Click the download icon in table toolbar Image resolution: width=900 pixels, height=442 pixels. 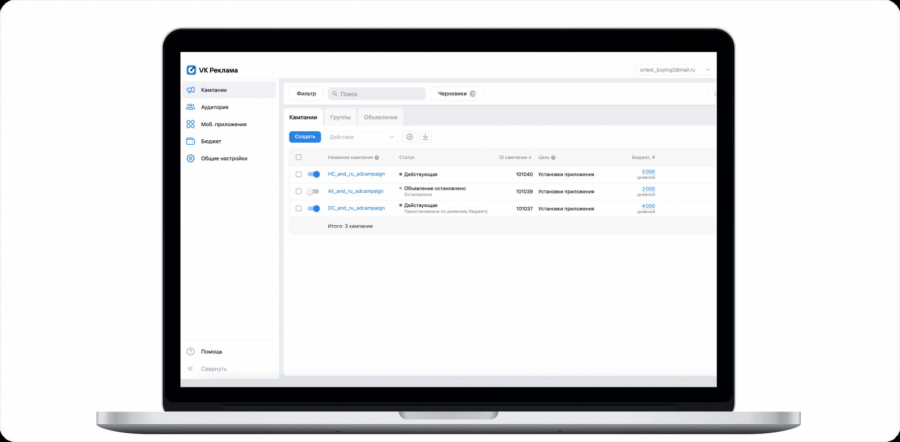(x=425, y=137)
